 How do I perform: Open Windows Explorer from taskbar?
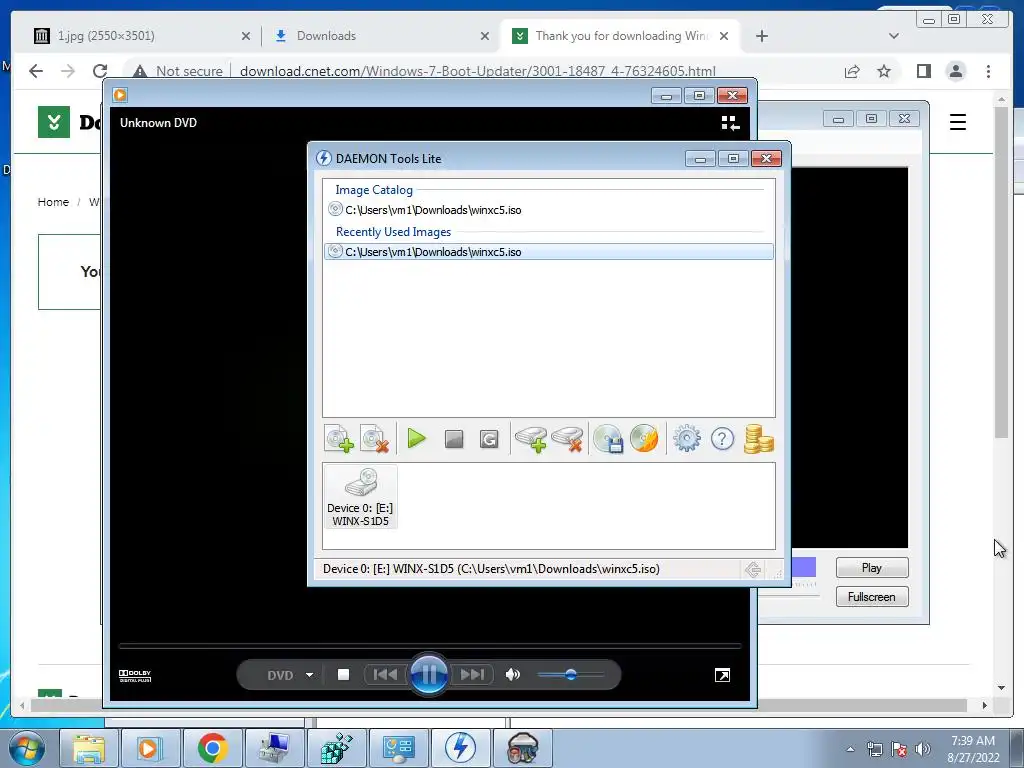point(89,748)
